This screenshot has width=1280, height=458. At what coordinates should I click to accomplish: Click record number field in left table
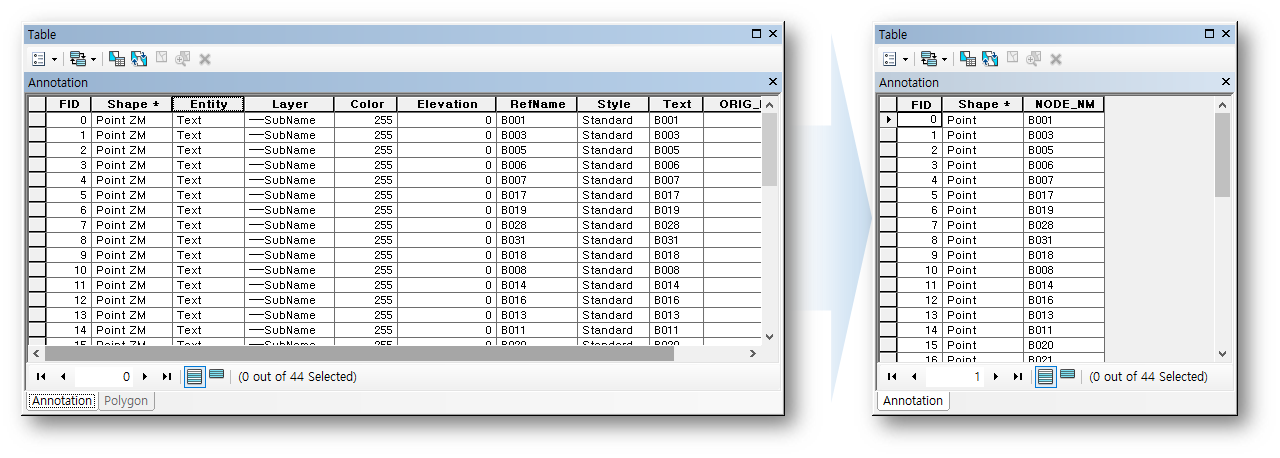tap(104, 377)
